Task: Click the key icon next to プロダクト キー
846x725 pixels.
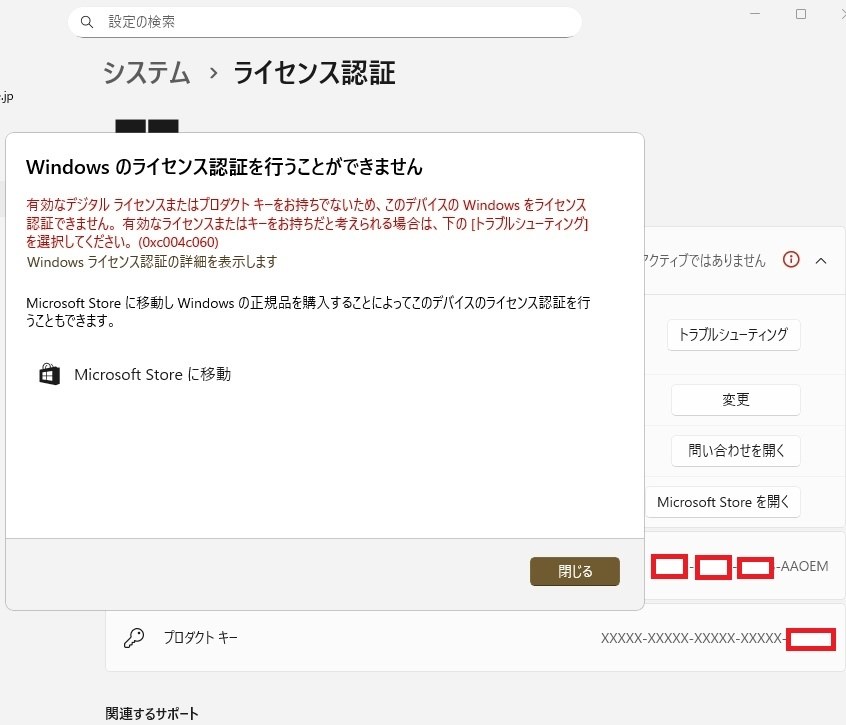Action: pyautogui.click(x=131, y=639)
